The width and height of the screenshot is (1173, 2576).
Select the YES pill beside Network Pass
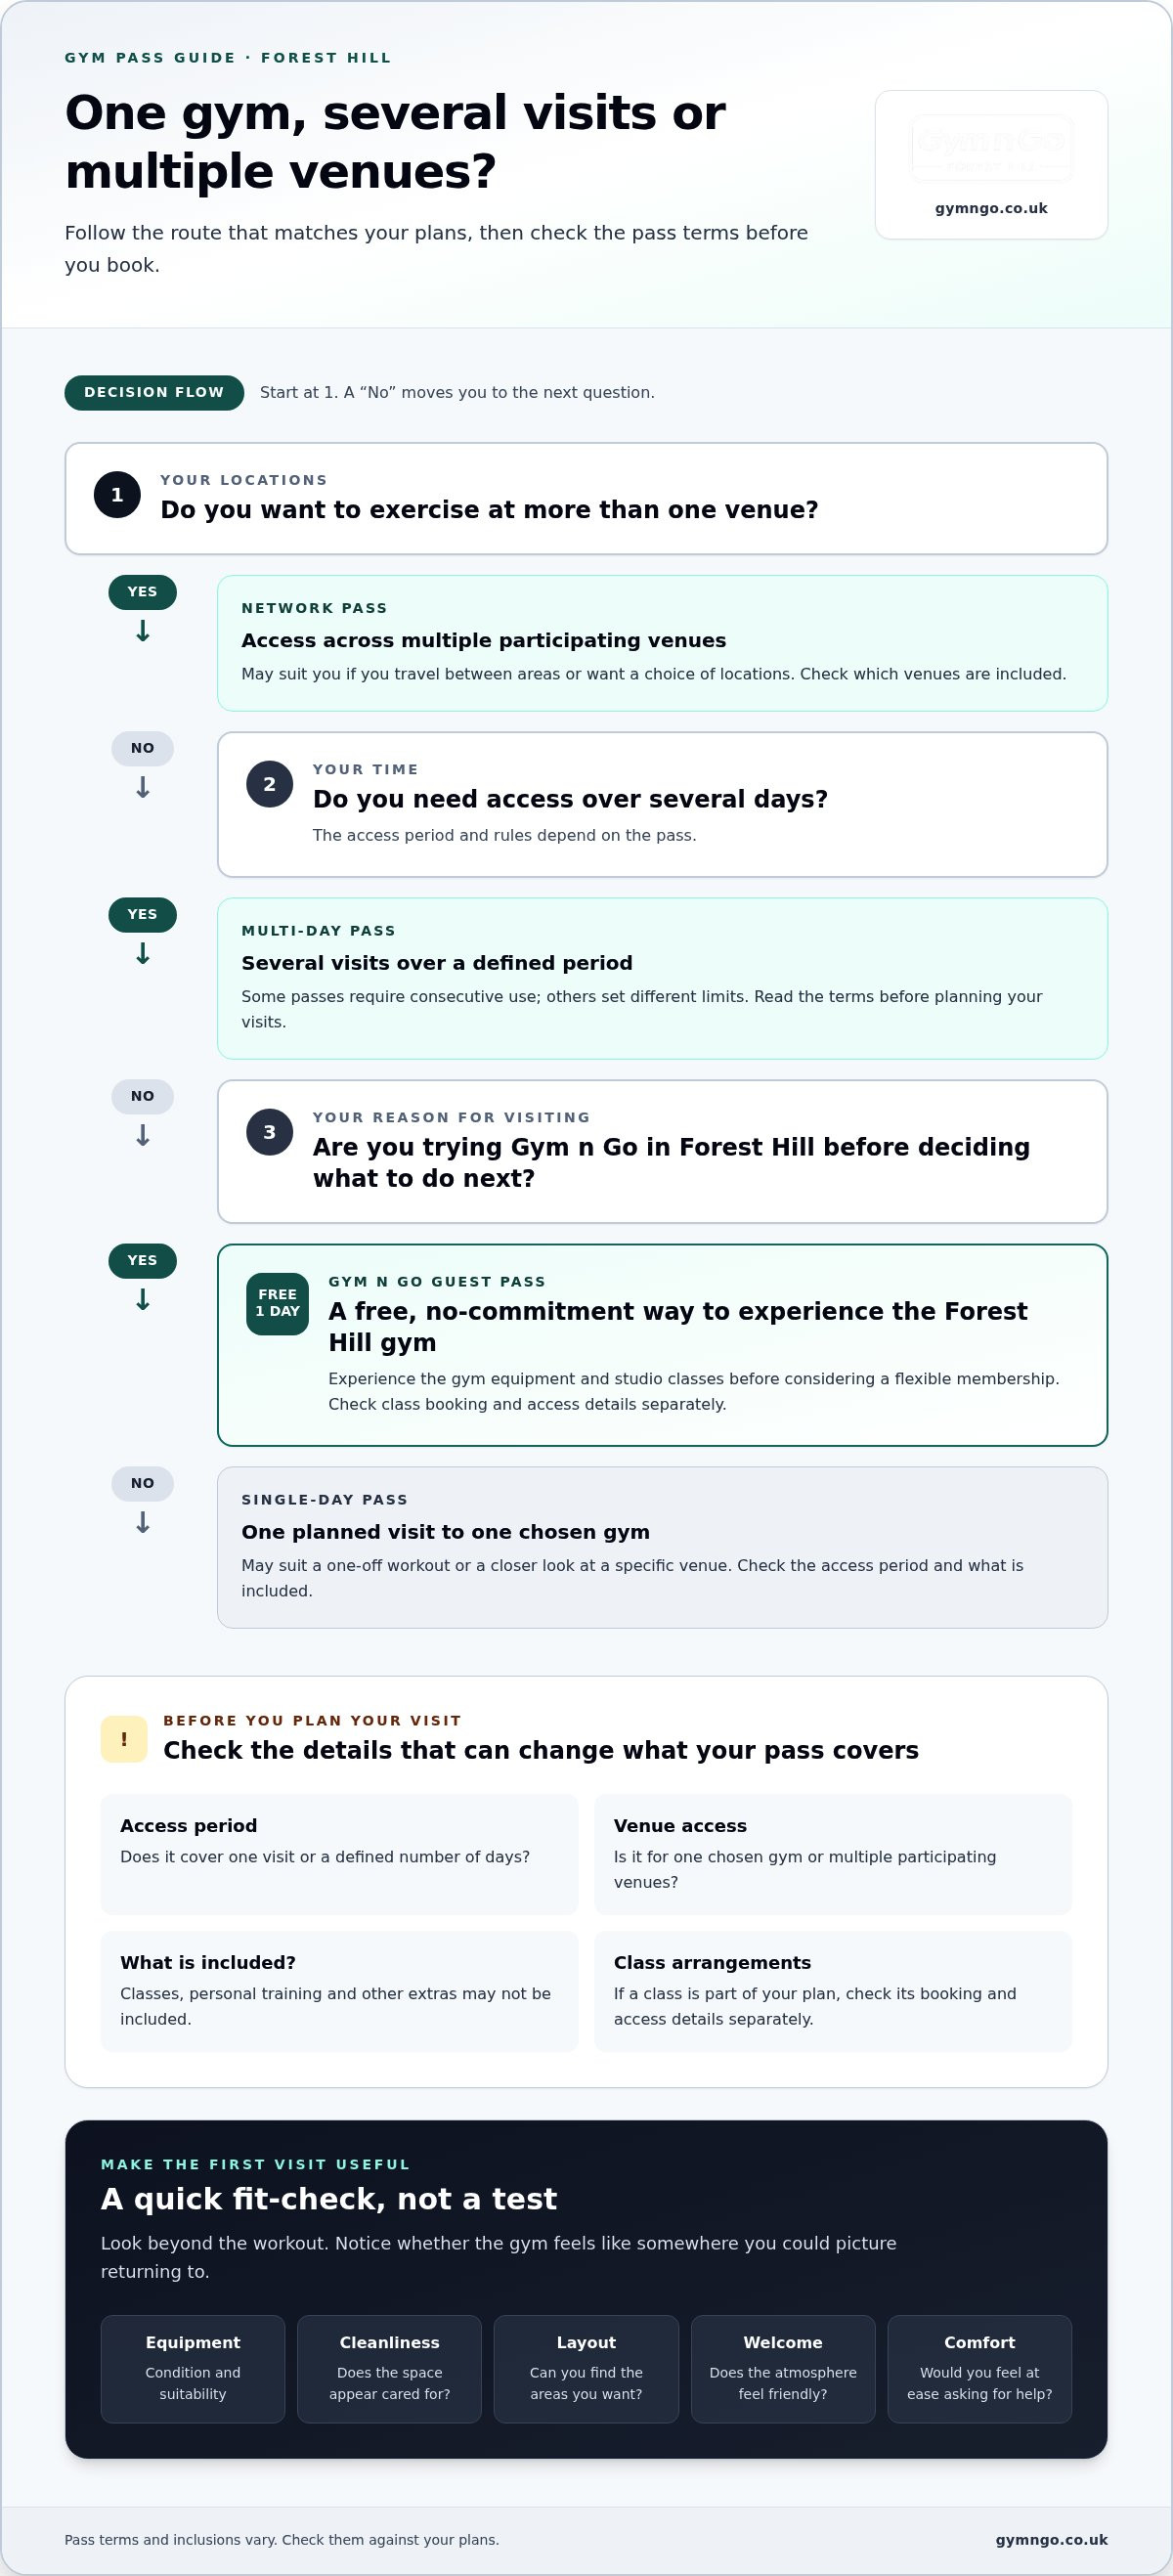(x=142, y=592)
